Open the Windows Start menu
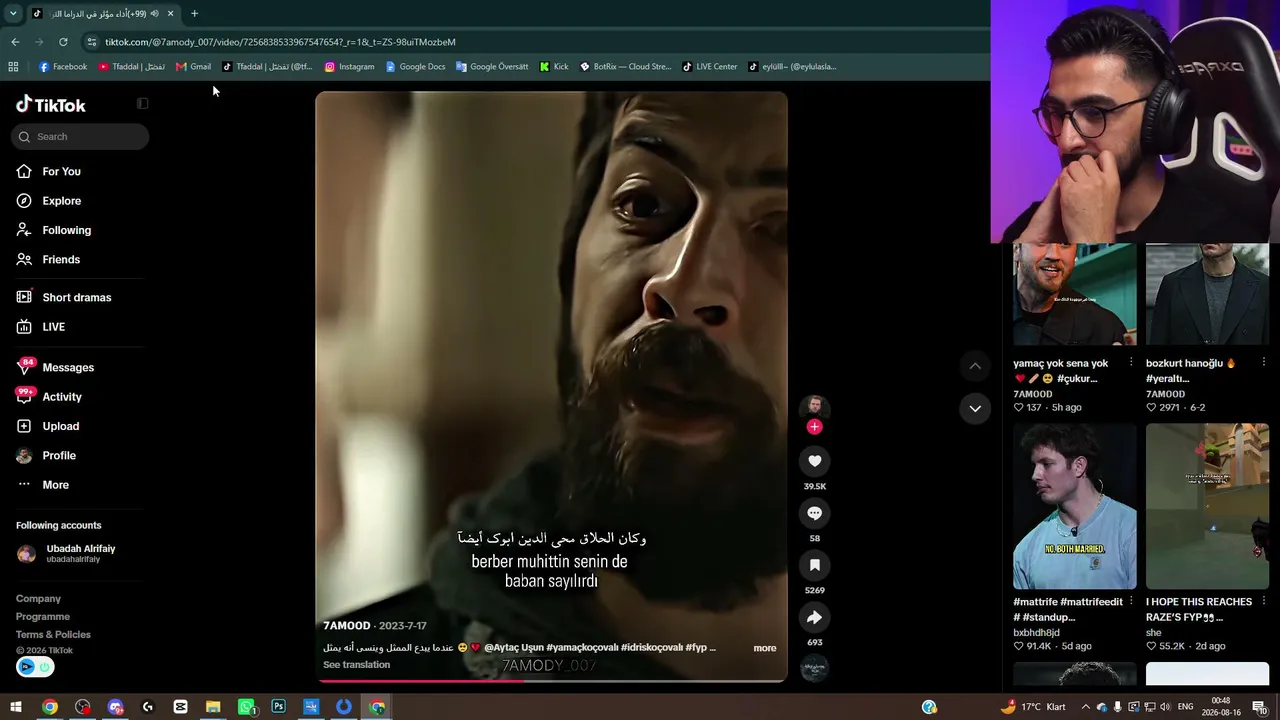 (16, 707)
